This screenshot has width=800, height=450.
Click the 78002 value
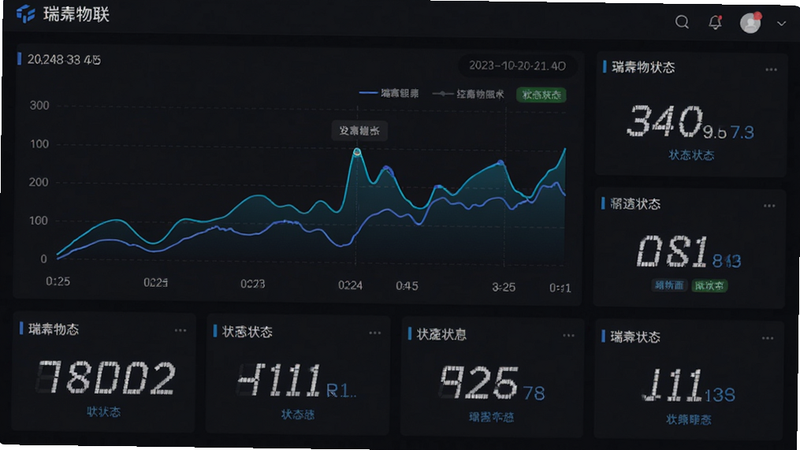106,378
